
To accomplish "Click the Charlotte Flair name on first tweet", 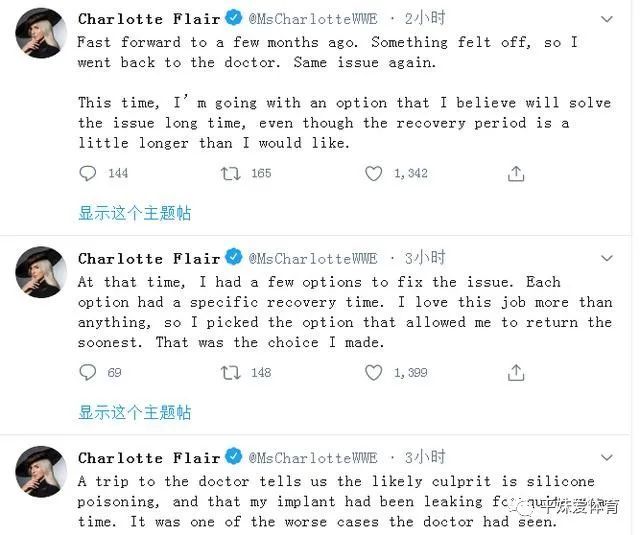I will (x=149, y=19).
